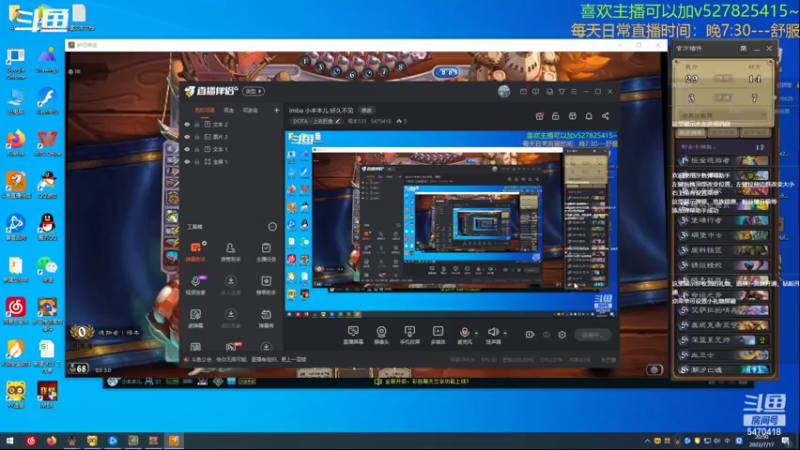The width and height of the screenshot is (800, 450).
Task: Open the WPS Office desktop shortcut
Action: click(x=47, y=144)
